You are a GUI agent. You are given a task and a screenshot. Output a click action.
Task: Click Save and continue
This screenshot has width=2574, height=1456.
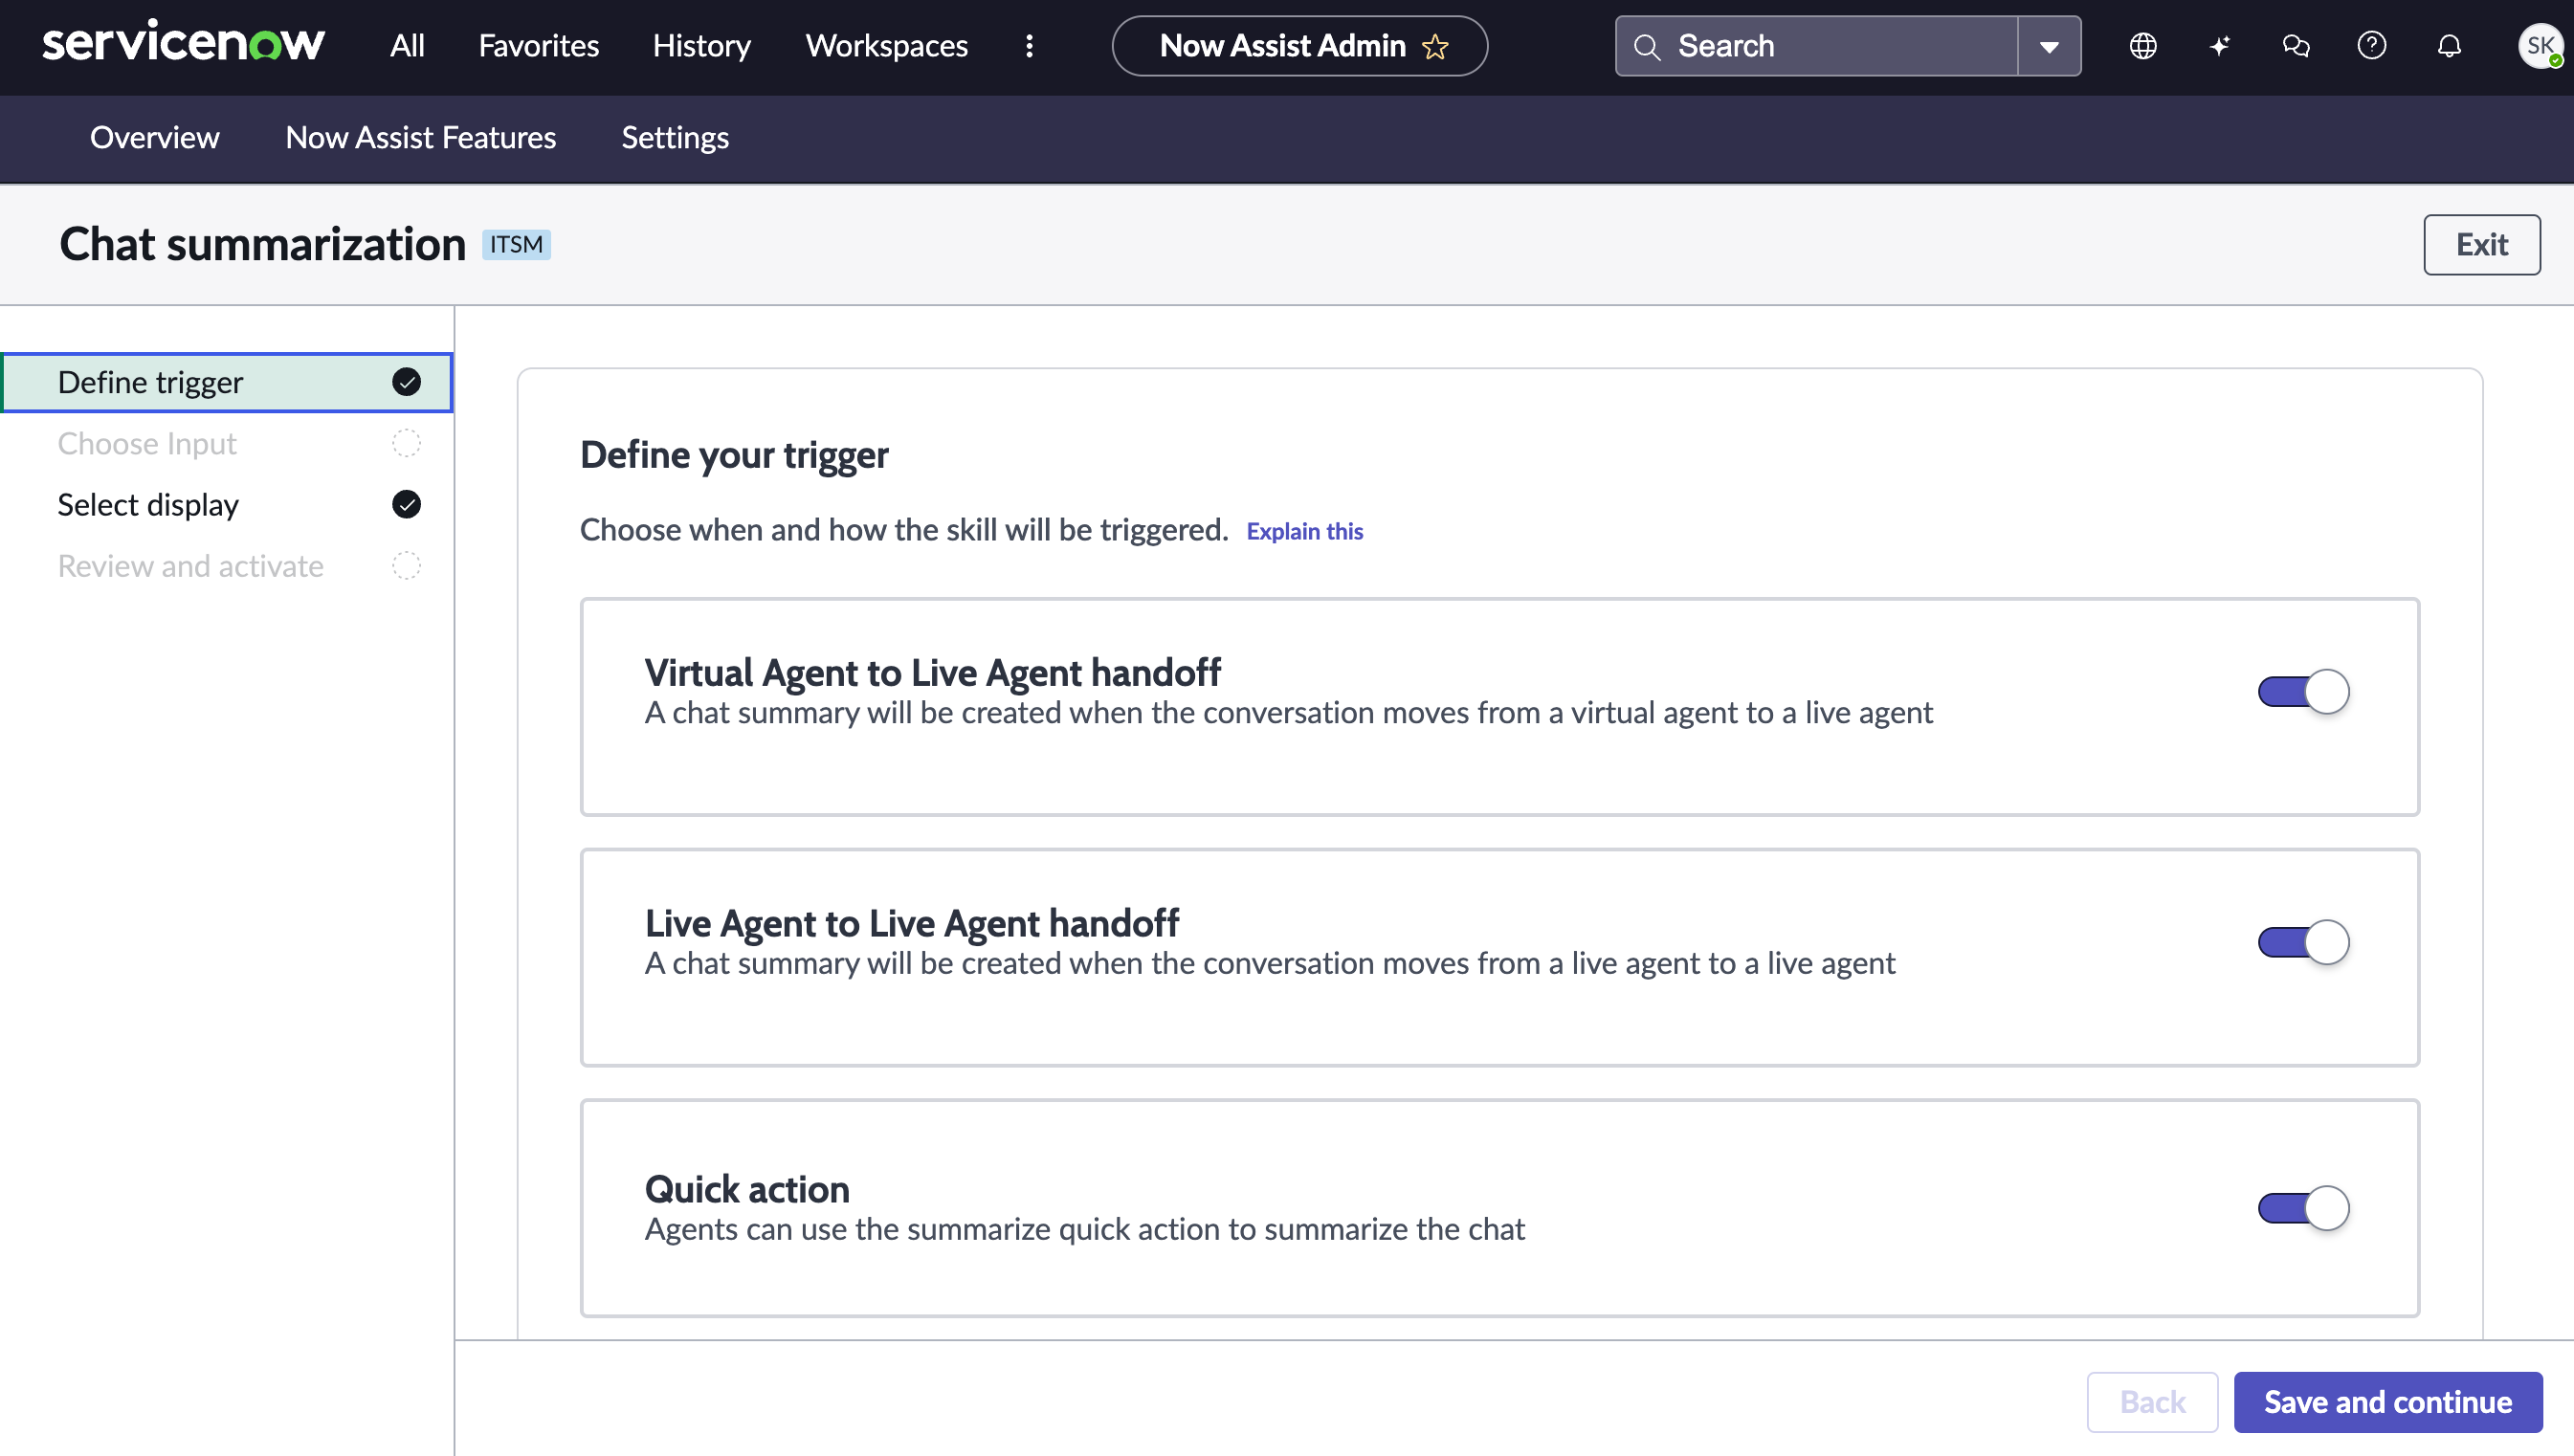tap(2387, 1402)
